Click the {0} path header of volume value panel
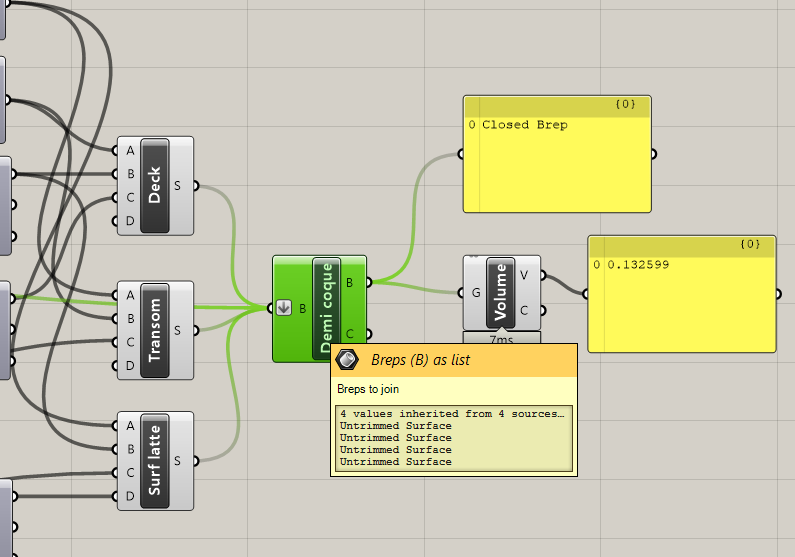Image resolution: width=795 pixels, height=557 pixels. coord(750,244)
